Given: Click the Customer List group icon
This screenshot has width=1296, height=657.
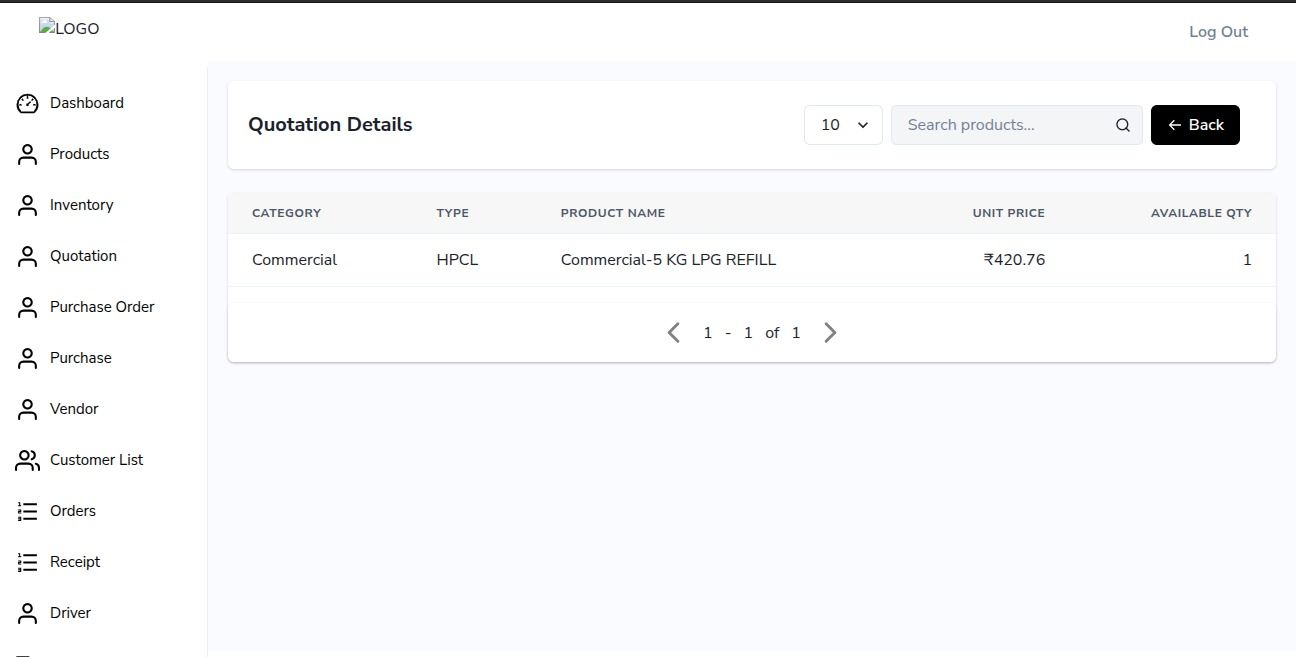Looking at the screenshot, I should pos(27,460).
